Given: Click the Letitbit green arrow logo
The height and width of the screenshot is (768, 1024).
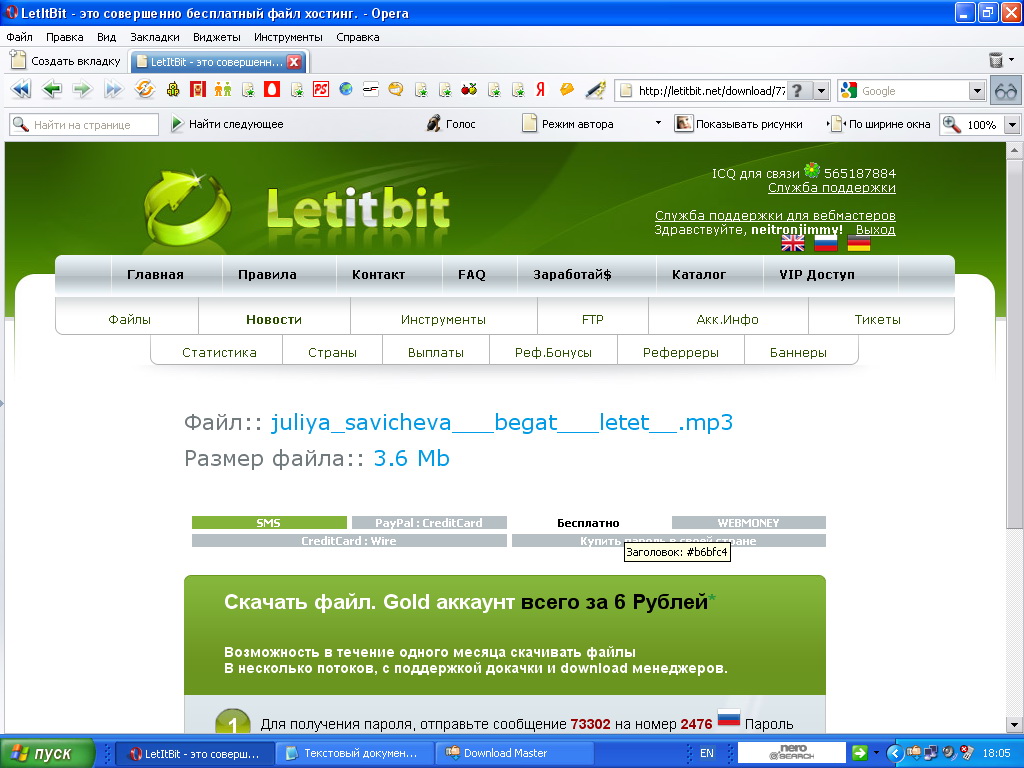Looking at the screenshot, I should (186, 209).
